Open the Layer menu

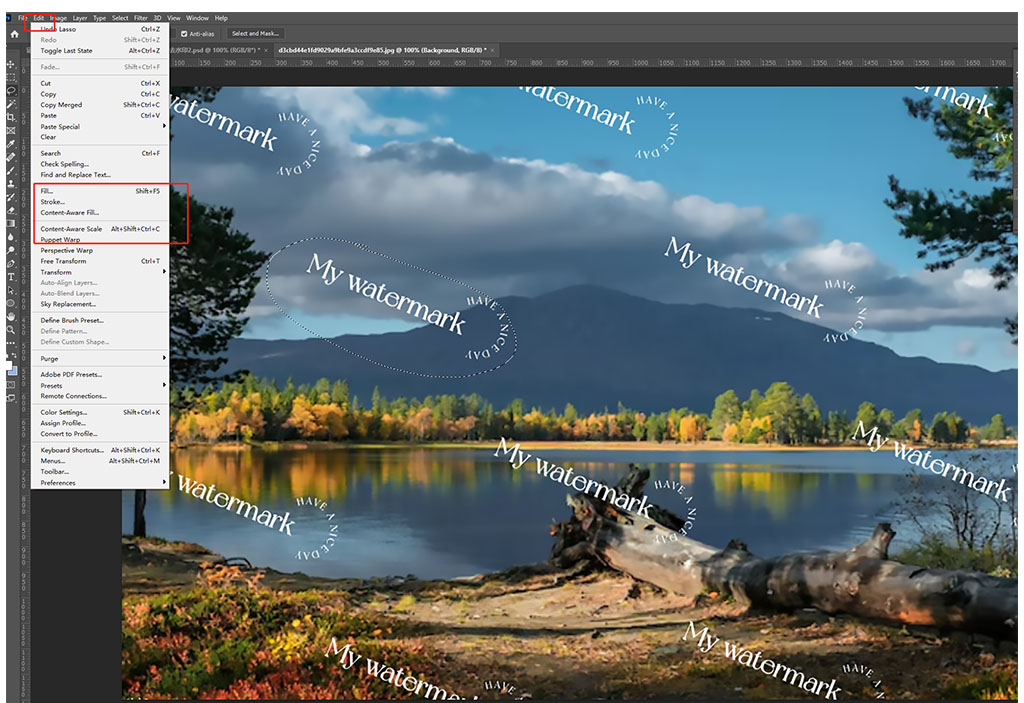pos(80,18)
